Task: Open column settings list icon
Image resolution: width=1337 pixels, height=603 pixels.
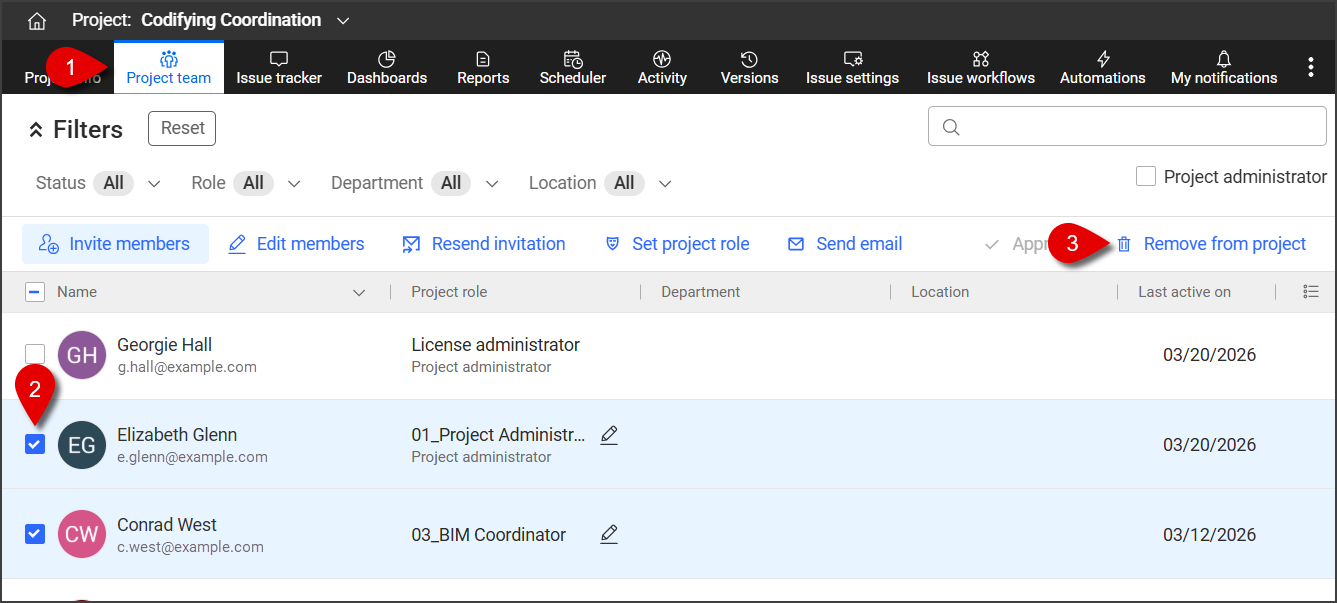Action: pyautogui.click(x=1310, y=292)
